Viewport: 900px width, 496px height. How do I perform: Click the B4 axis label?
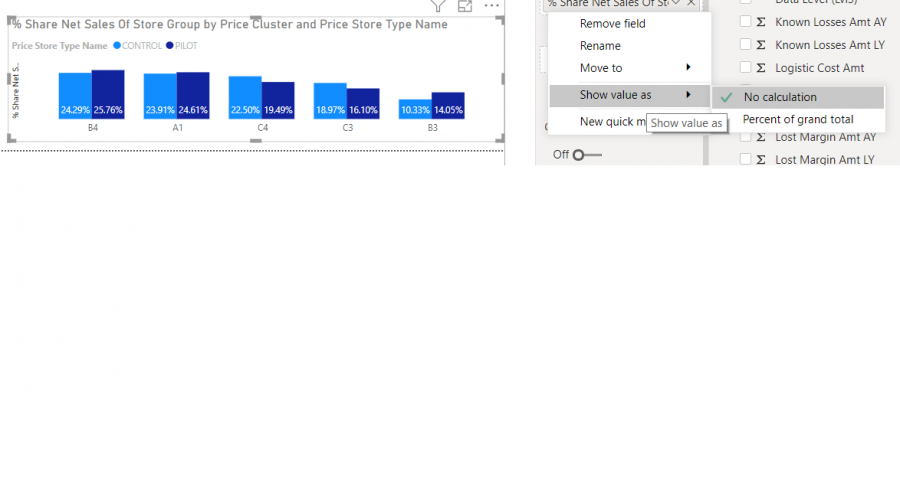click(92, 127)
